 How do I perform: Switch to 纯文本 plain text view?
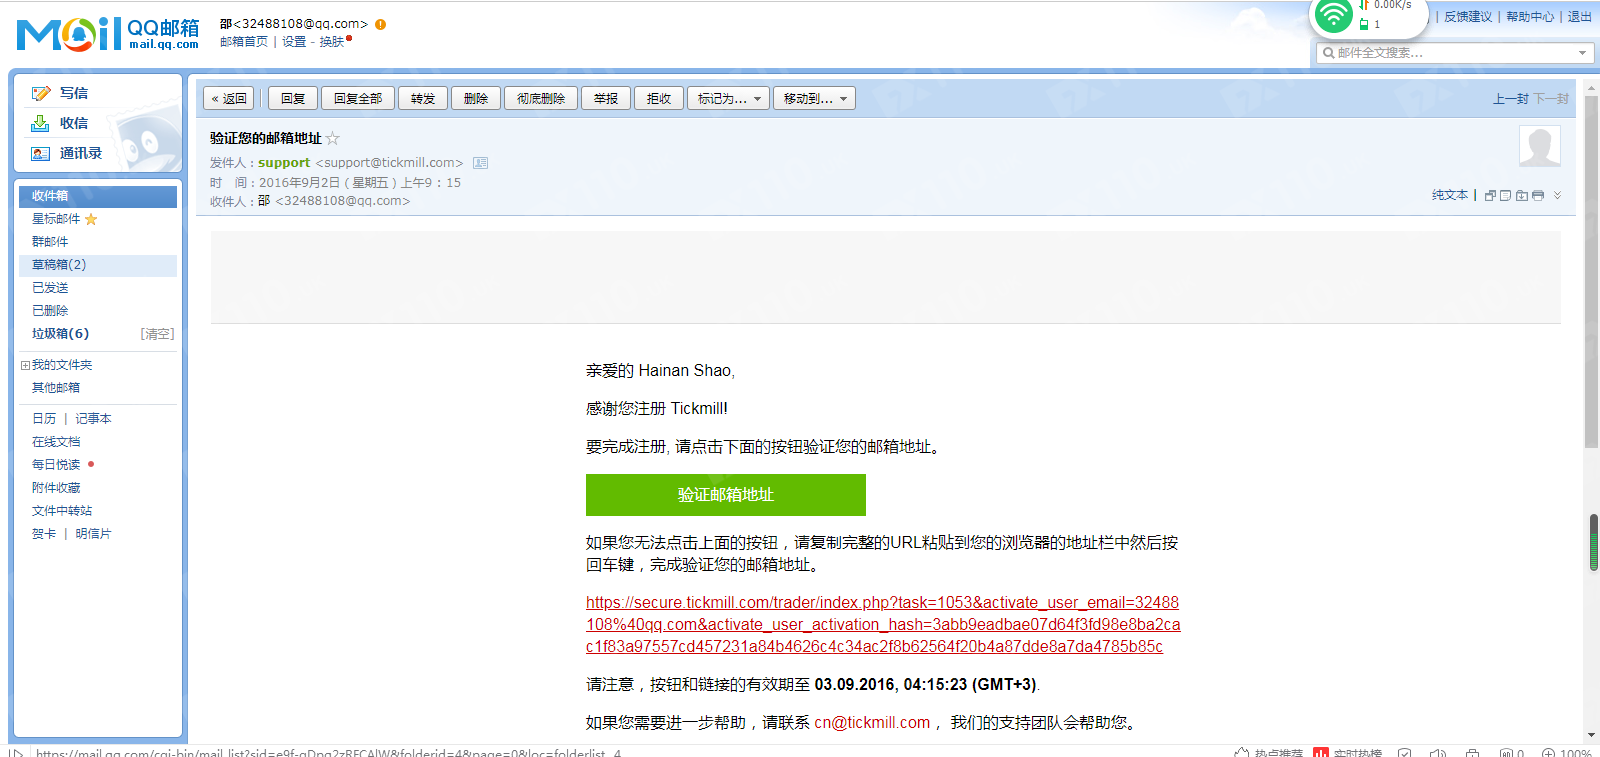tap(1450, 196)
